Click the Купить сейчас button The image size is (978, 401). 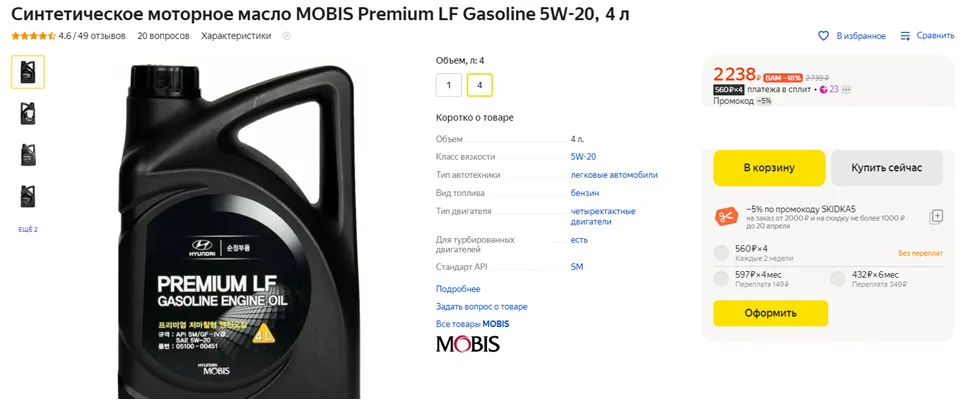pos(886,168)
